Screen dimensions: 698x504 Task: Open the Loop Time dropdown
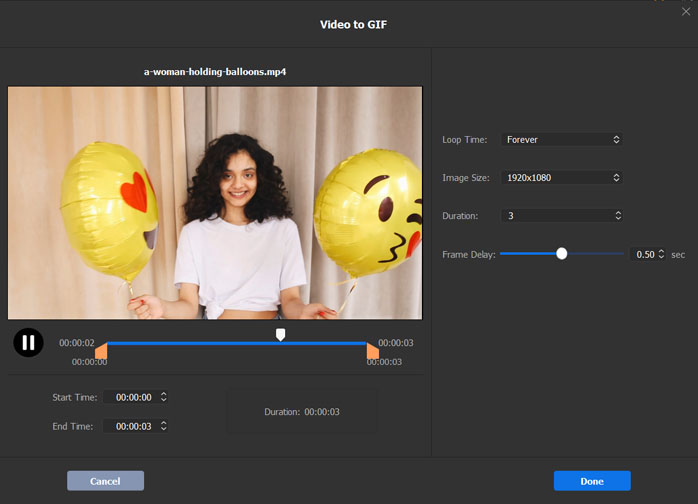[562, 139]
